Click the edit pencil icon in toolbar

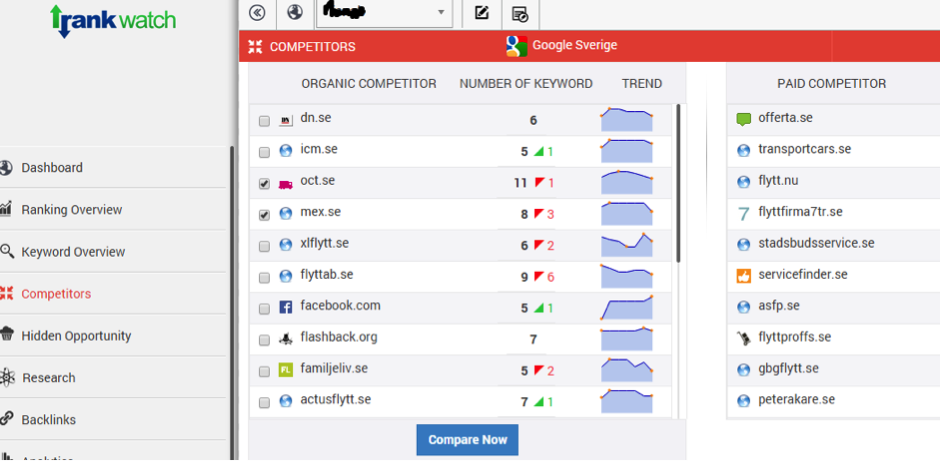[x=482, y=13]
